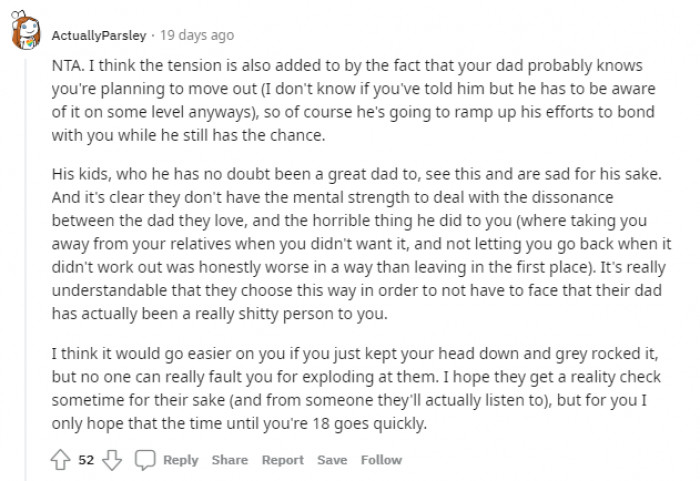Downvote the comment with the down arrow

click(x=111, y=459)
